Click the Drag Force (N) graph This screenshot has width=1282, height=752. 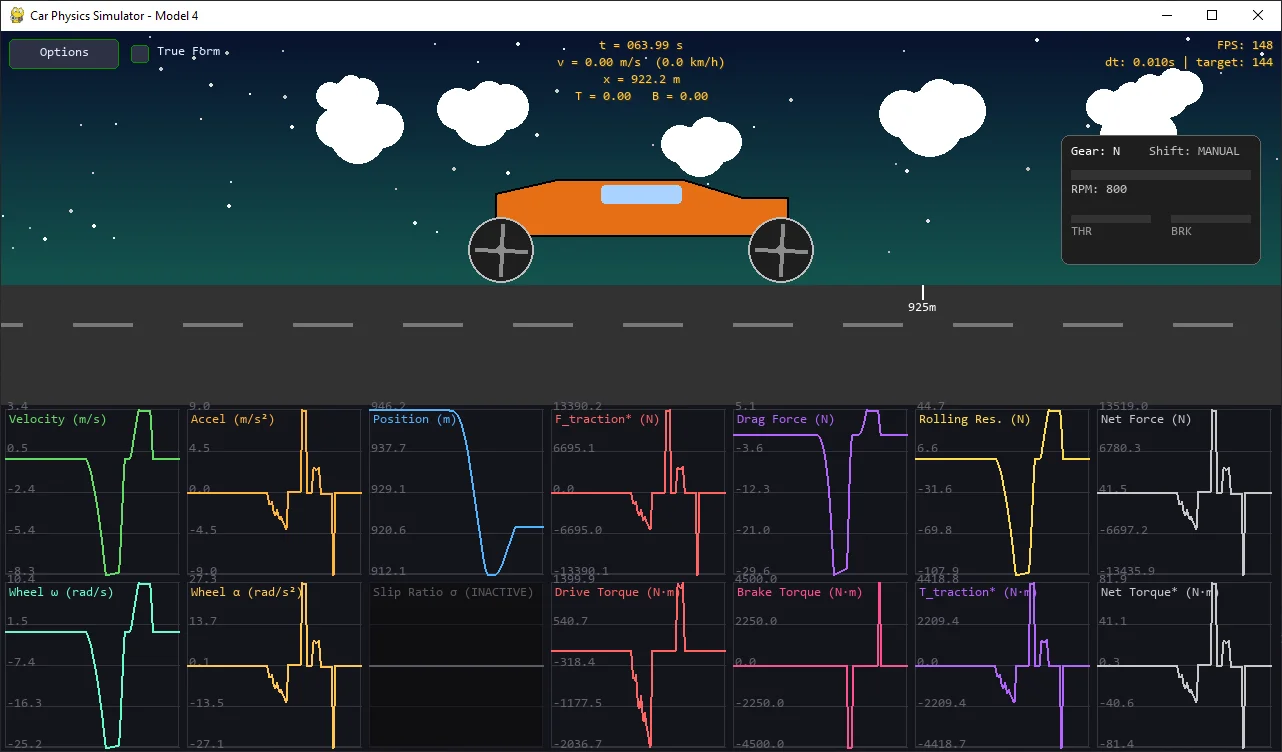(820, 490)
